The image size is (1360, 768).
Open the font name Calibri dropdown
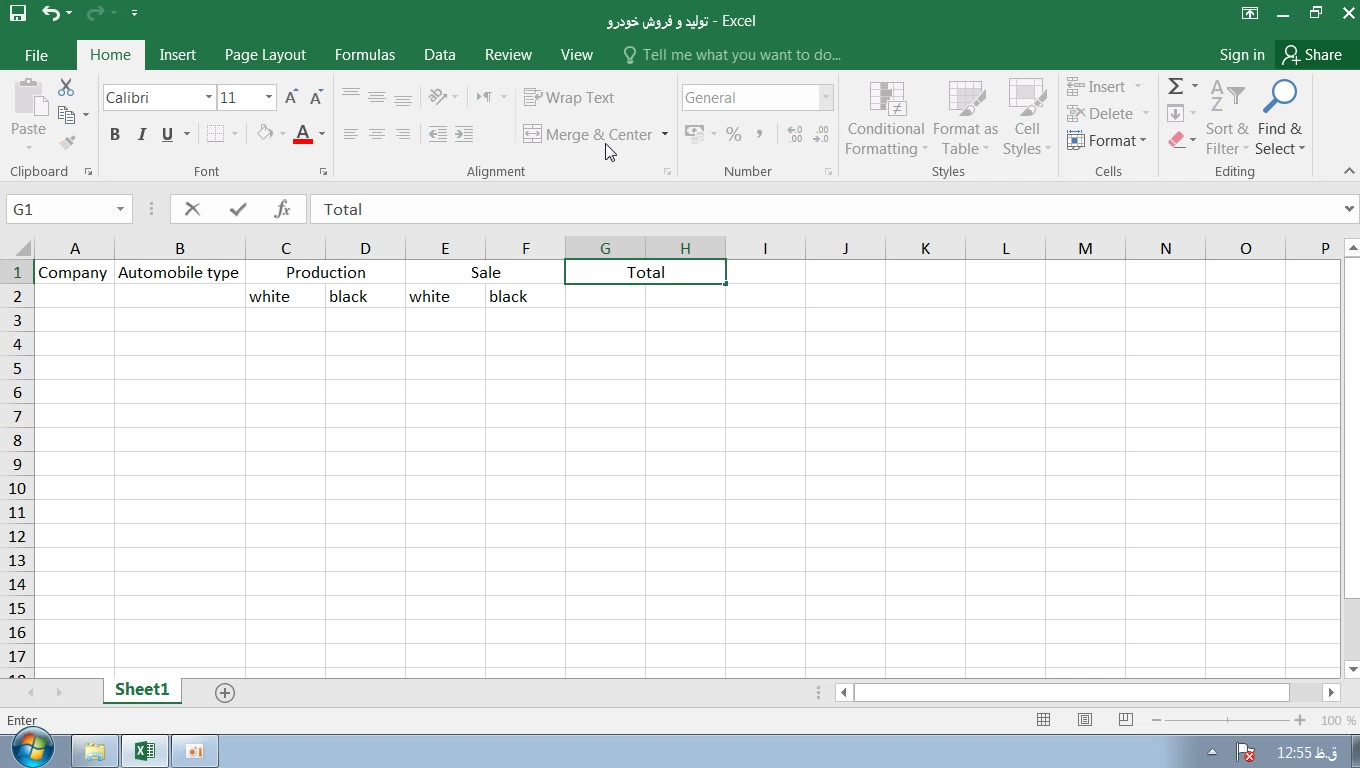point(209,97)
